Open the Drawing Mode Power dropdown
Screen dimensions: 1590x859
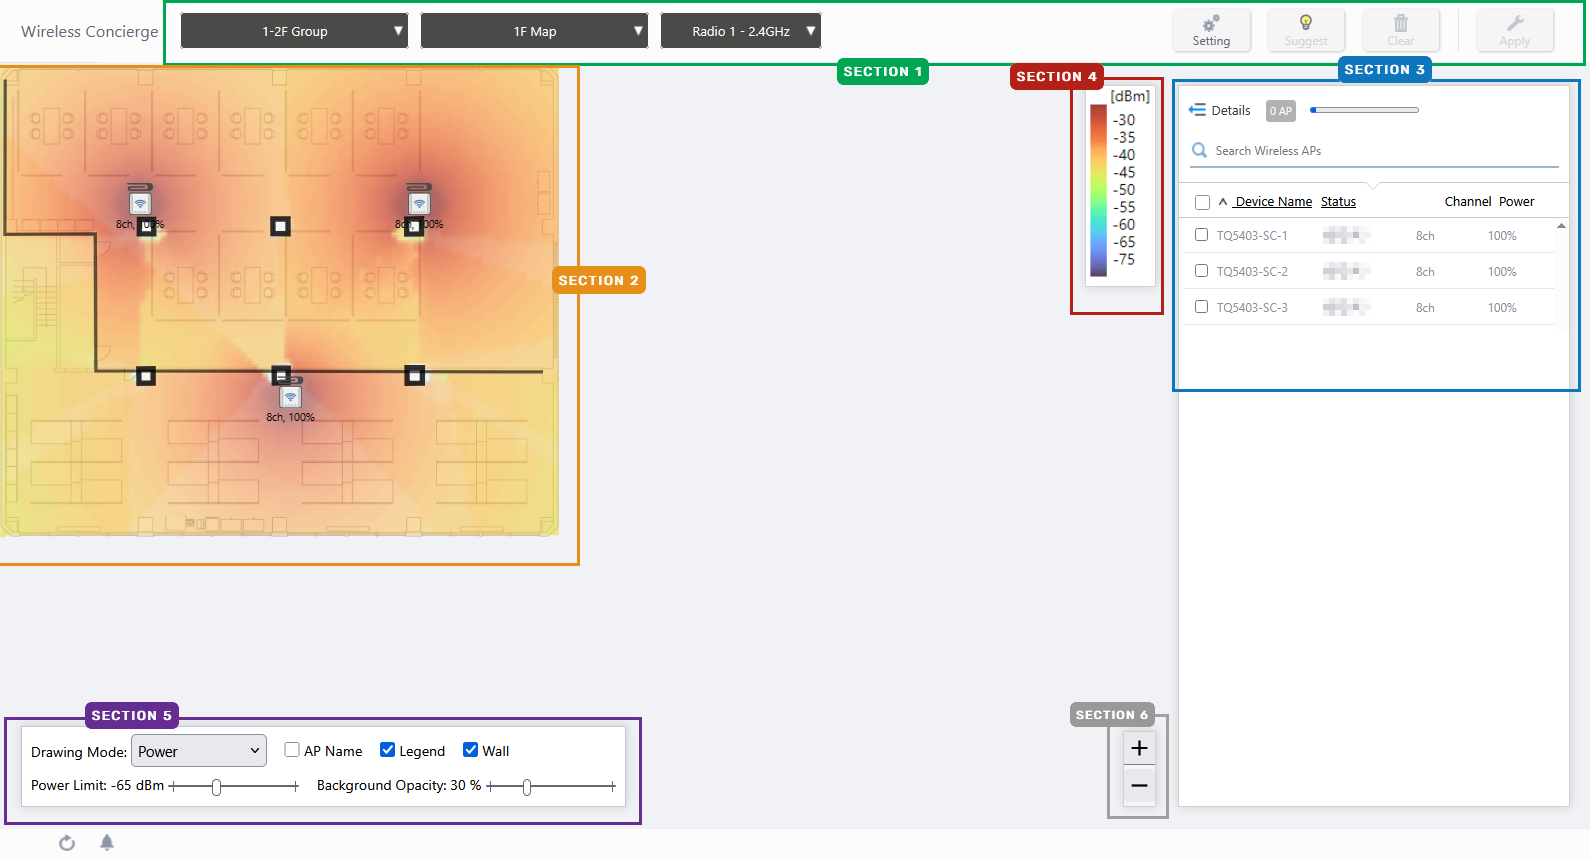[199, 751]
